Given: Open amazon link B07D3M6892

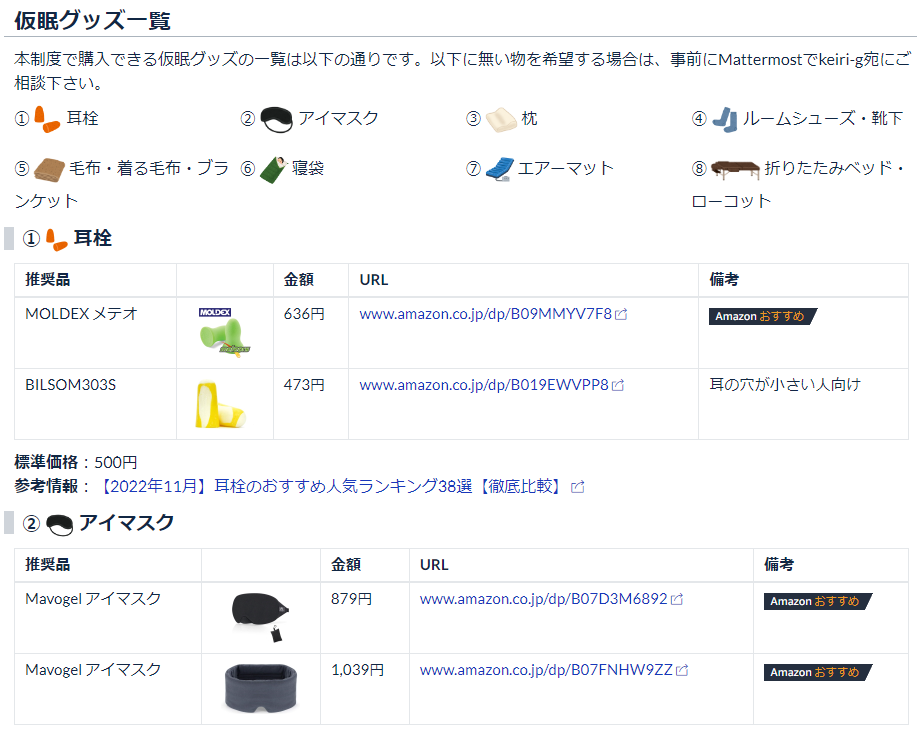Looking at the screenshot, I should (543, 599).
